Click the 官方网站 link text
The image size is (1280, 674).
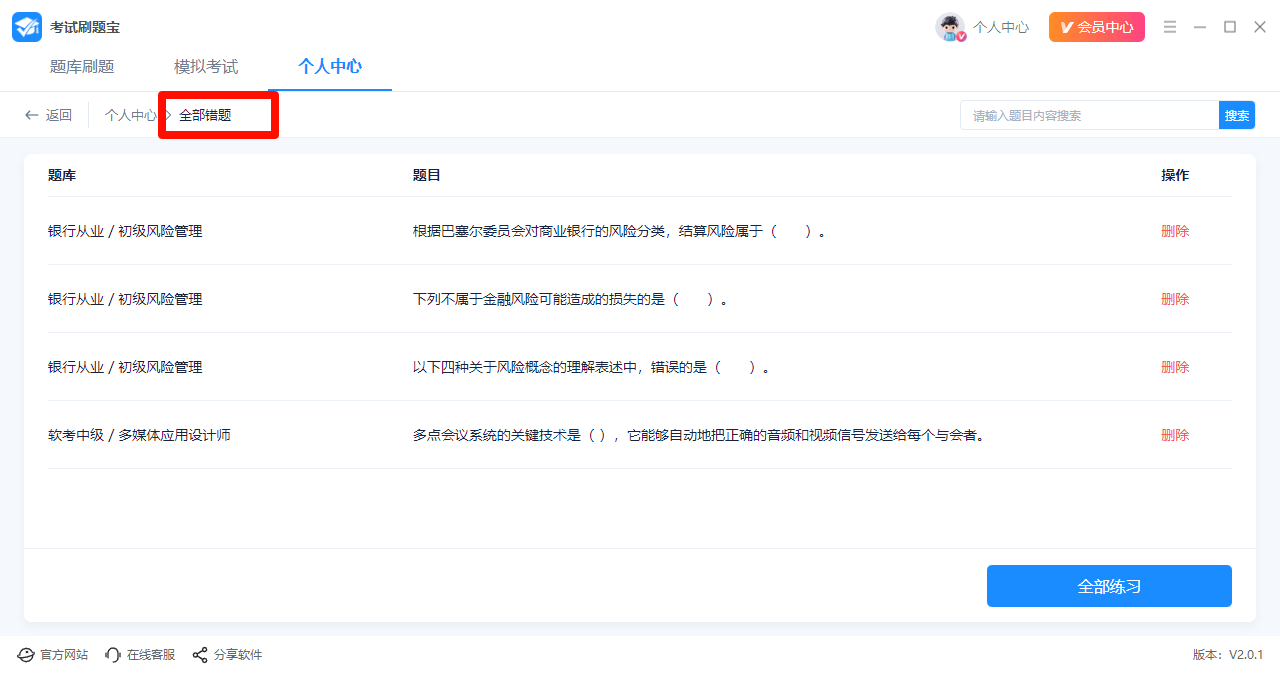point(64,655)
